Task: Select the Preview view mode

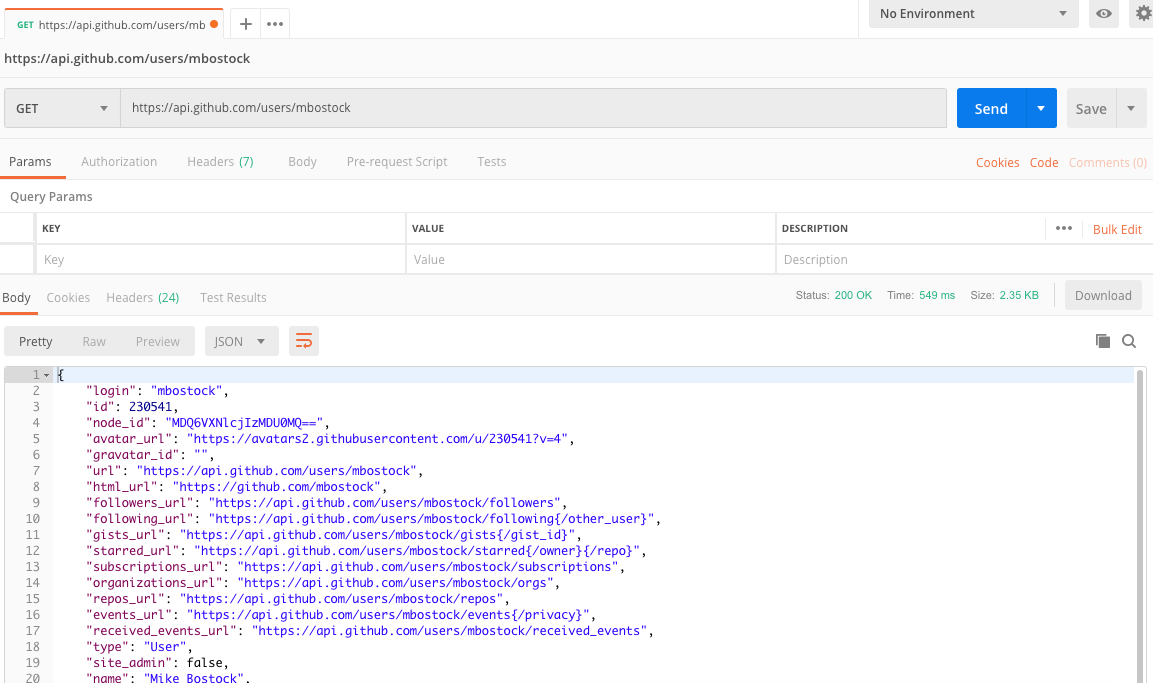Action: coord(157,341)
